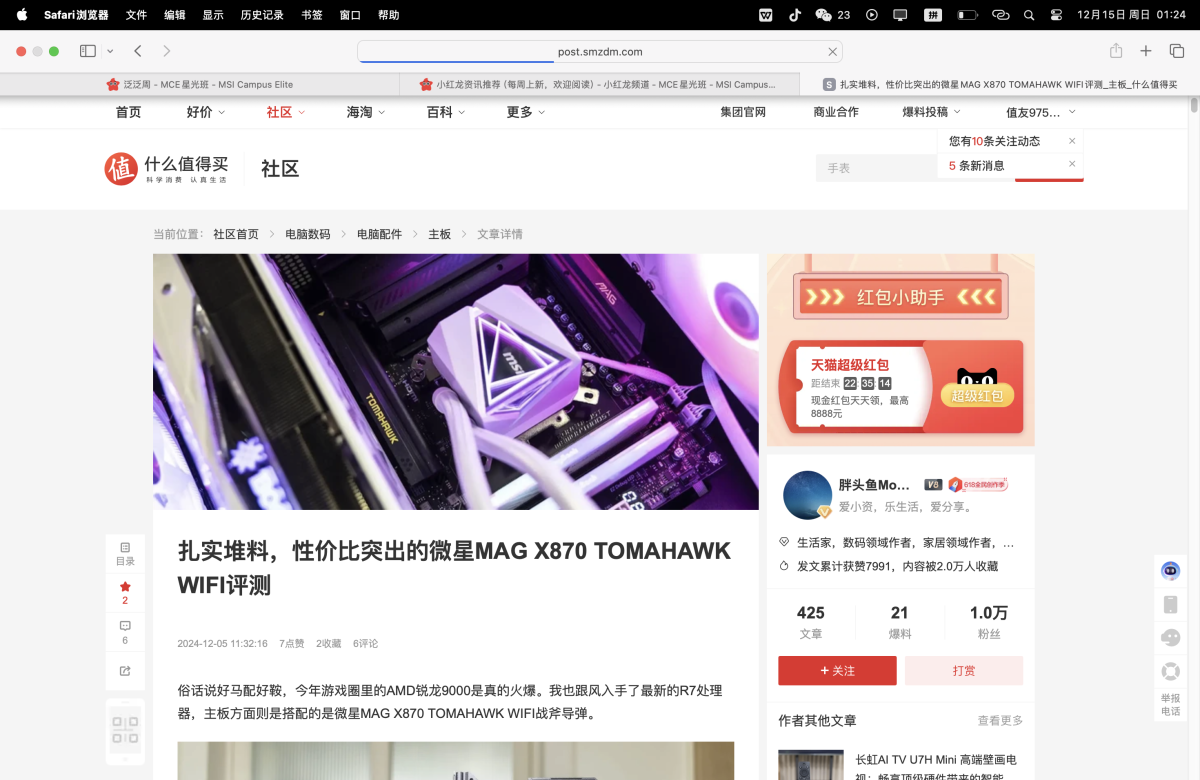Image resolution: width=1200 pixels, height=780 pixels.
Task: Click the red 关注 follow button
Action: point(837,671)
